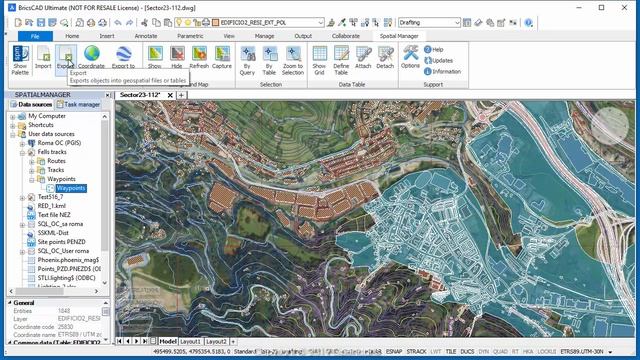Viewport: 640px width, 360px height.
Task: Select objects By Query
Action: coord(247,60)
